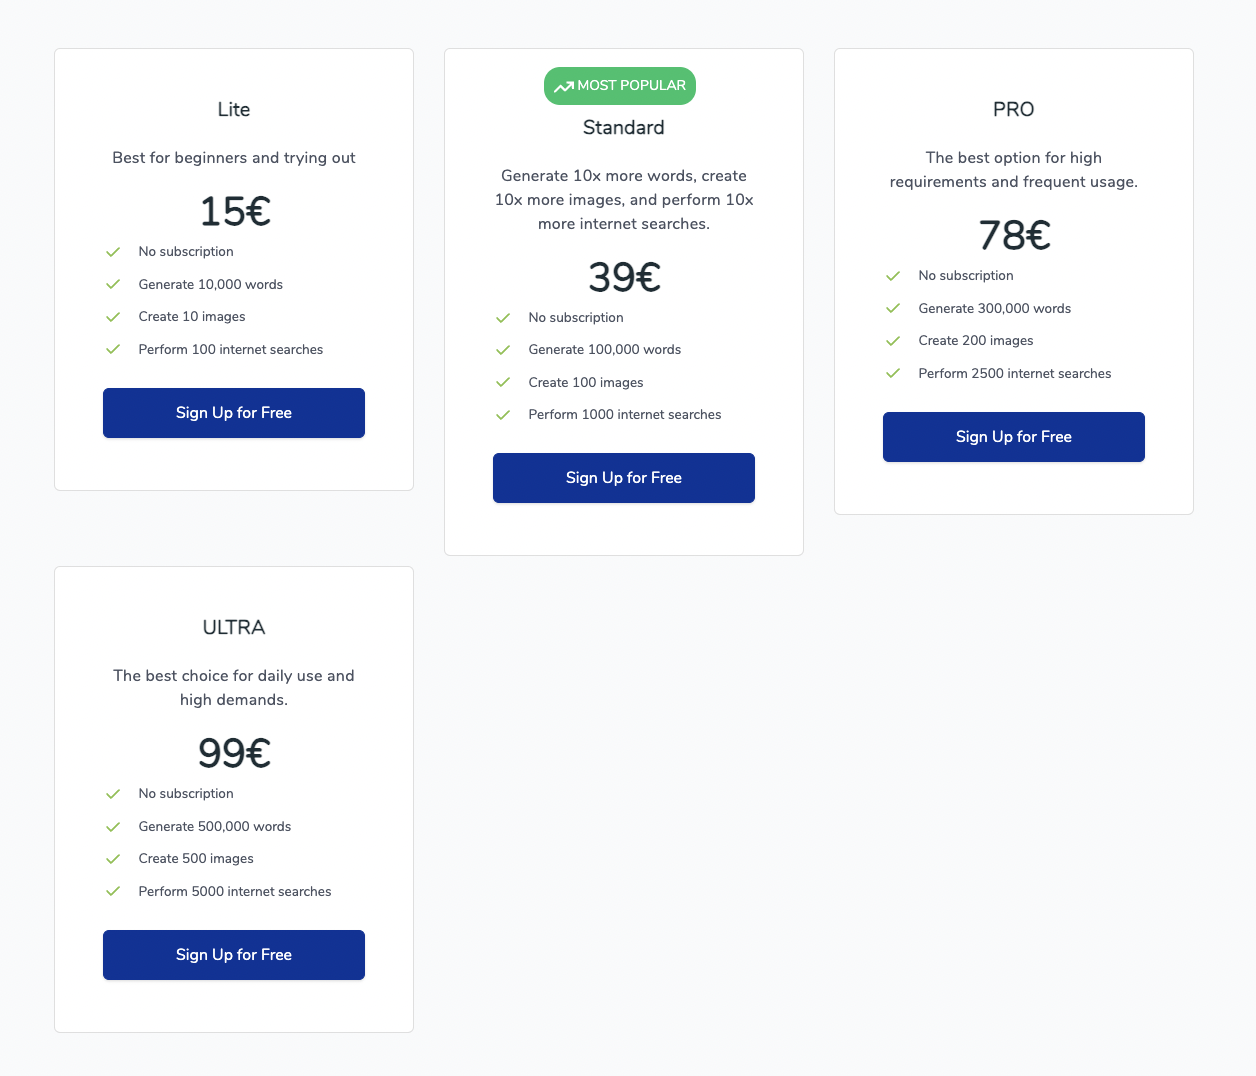
Task: Click checkmark beside Perform 2500 internet searches
Action: (x=893, y=374)
